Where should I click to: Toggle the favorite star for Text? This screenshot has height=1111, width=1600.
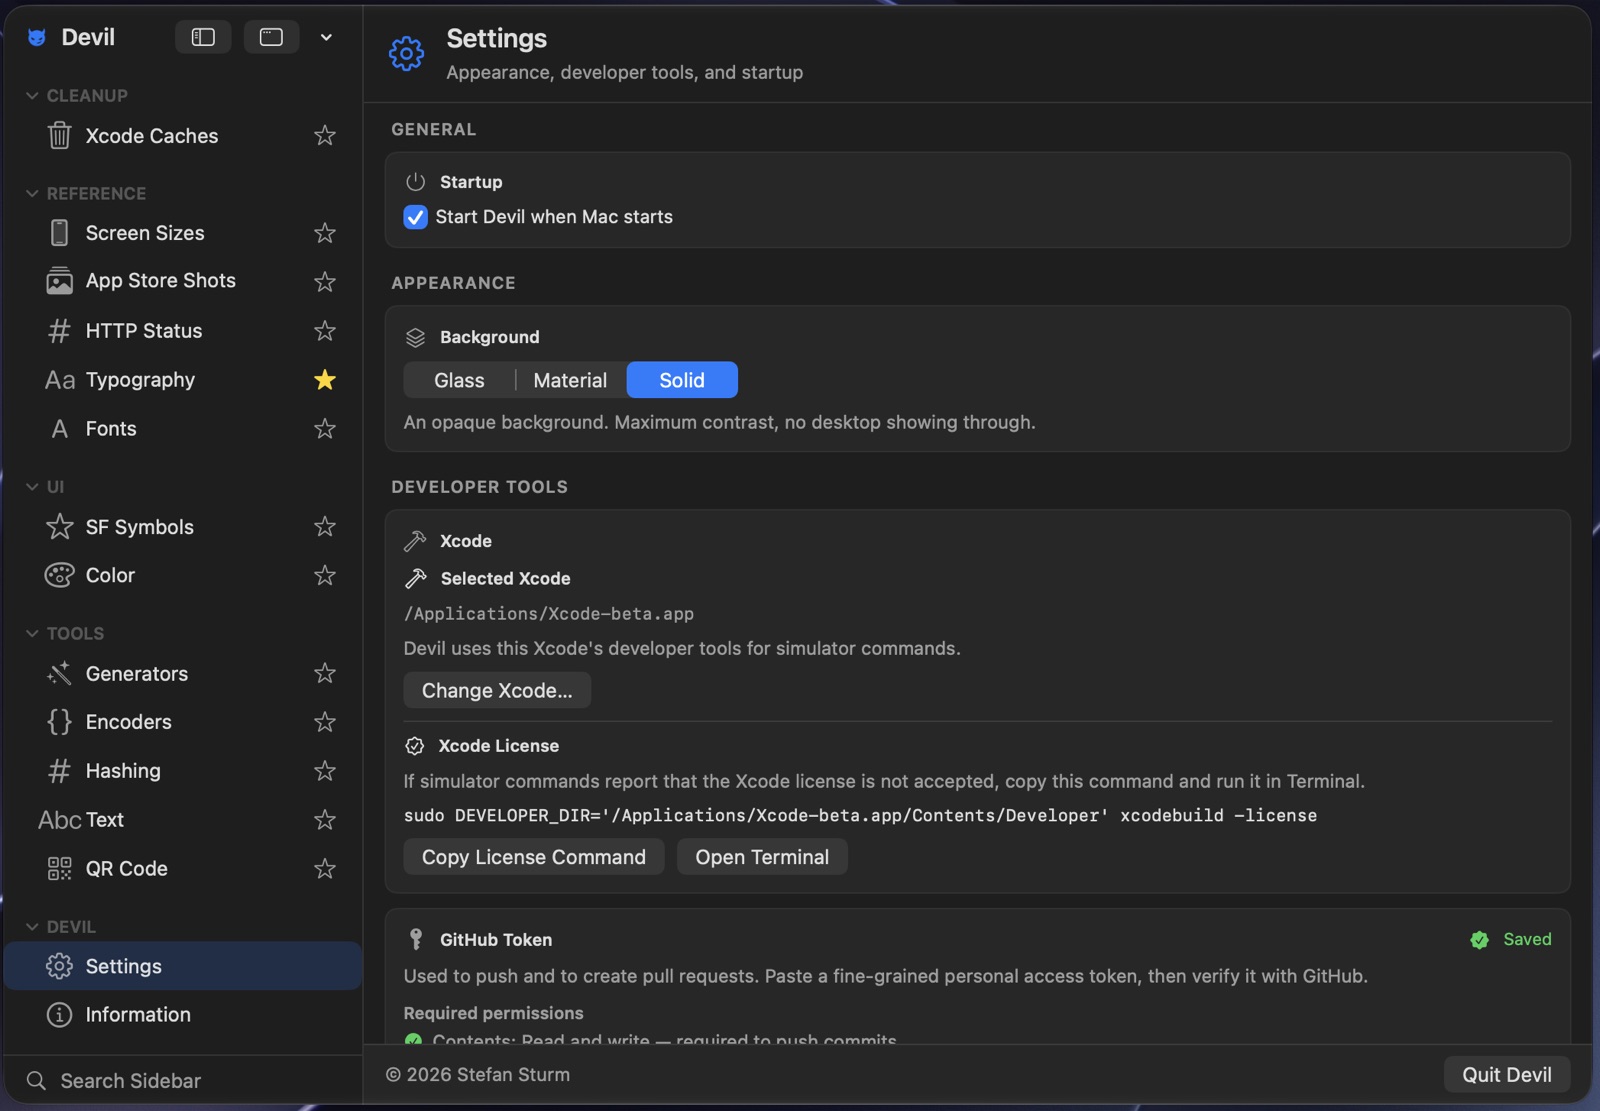[x=325, y=820]
